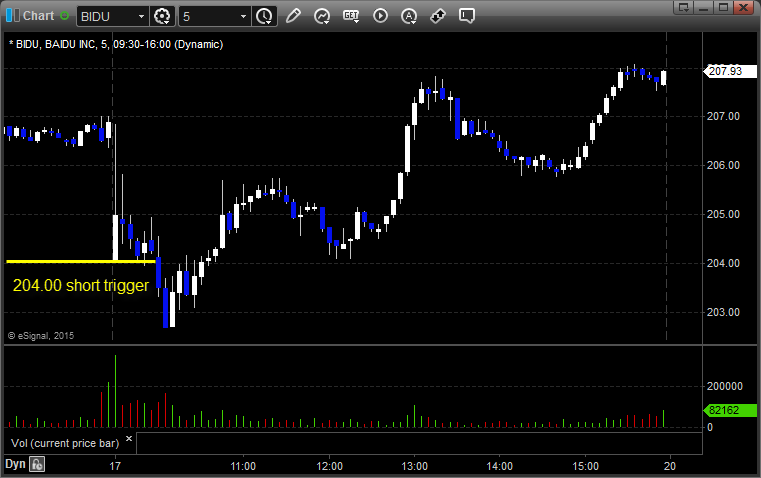Select the yellow 204.00 trigger line
Viewport: 761px width, 478px height.
tap(81, 262)
